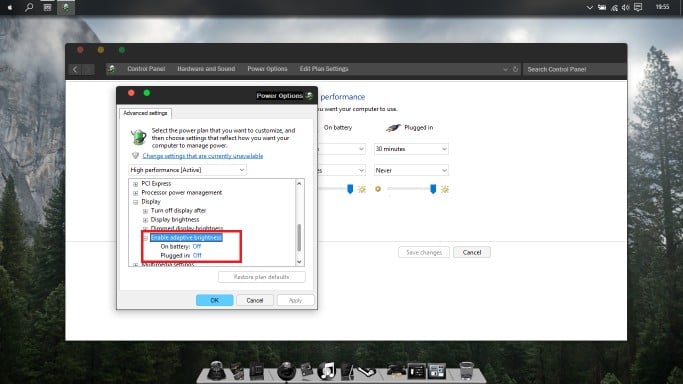Select Enable adaptive brightness tree item
This screenshot has height=384, width=683.
click(x=186, y=237)
